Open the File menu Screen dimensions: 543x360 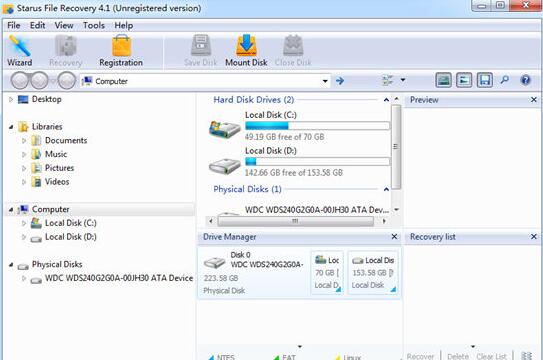pos(14,26)
